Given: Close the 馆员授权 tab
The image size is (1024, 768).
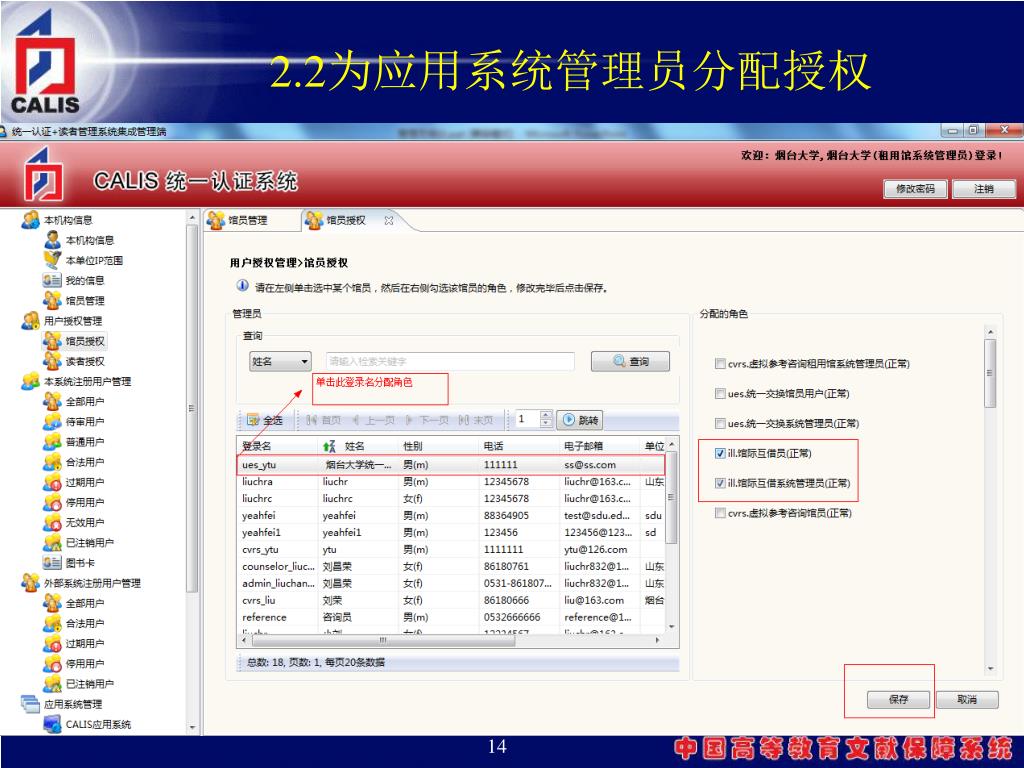Looking at the screenshot, I should pyautogui.click(x=389, y=221).
